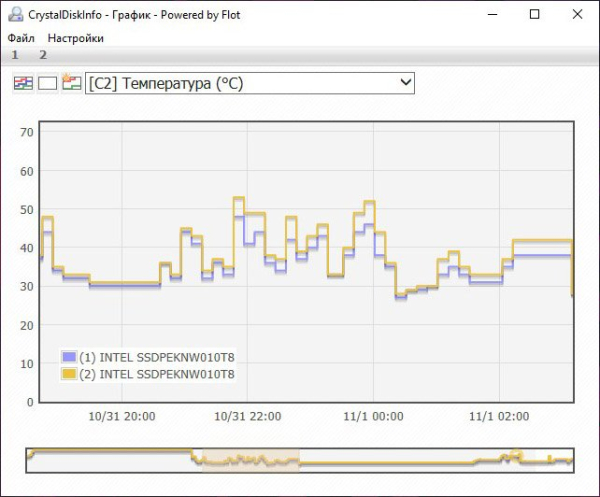Maximize the CrystalDiskInfo graph window
Image resolution: width=600 pixels, height=497 pixels.
(x=535, y=15)
